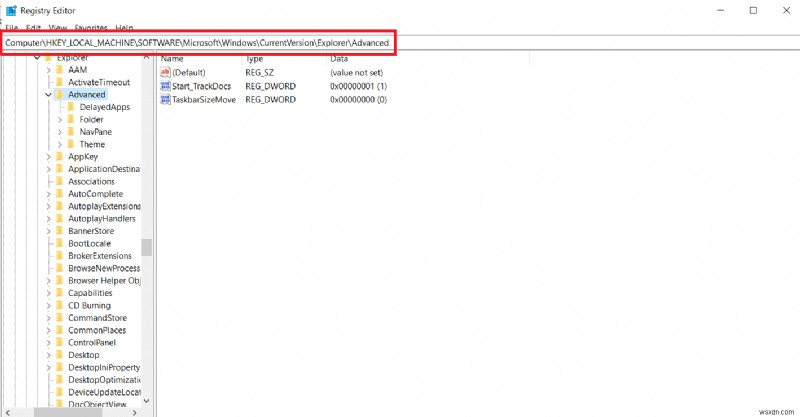Collapse the Advanced key node
Image resolution: width=800 pixels, height=417 pixels.
48,94
